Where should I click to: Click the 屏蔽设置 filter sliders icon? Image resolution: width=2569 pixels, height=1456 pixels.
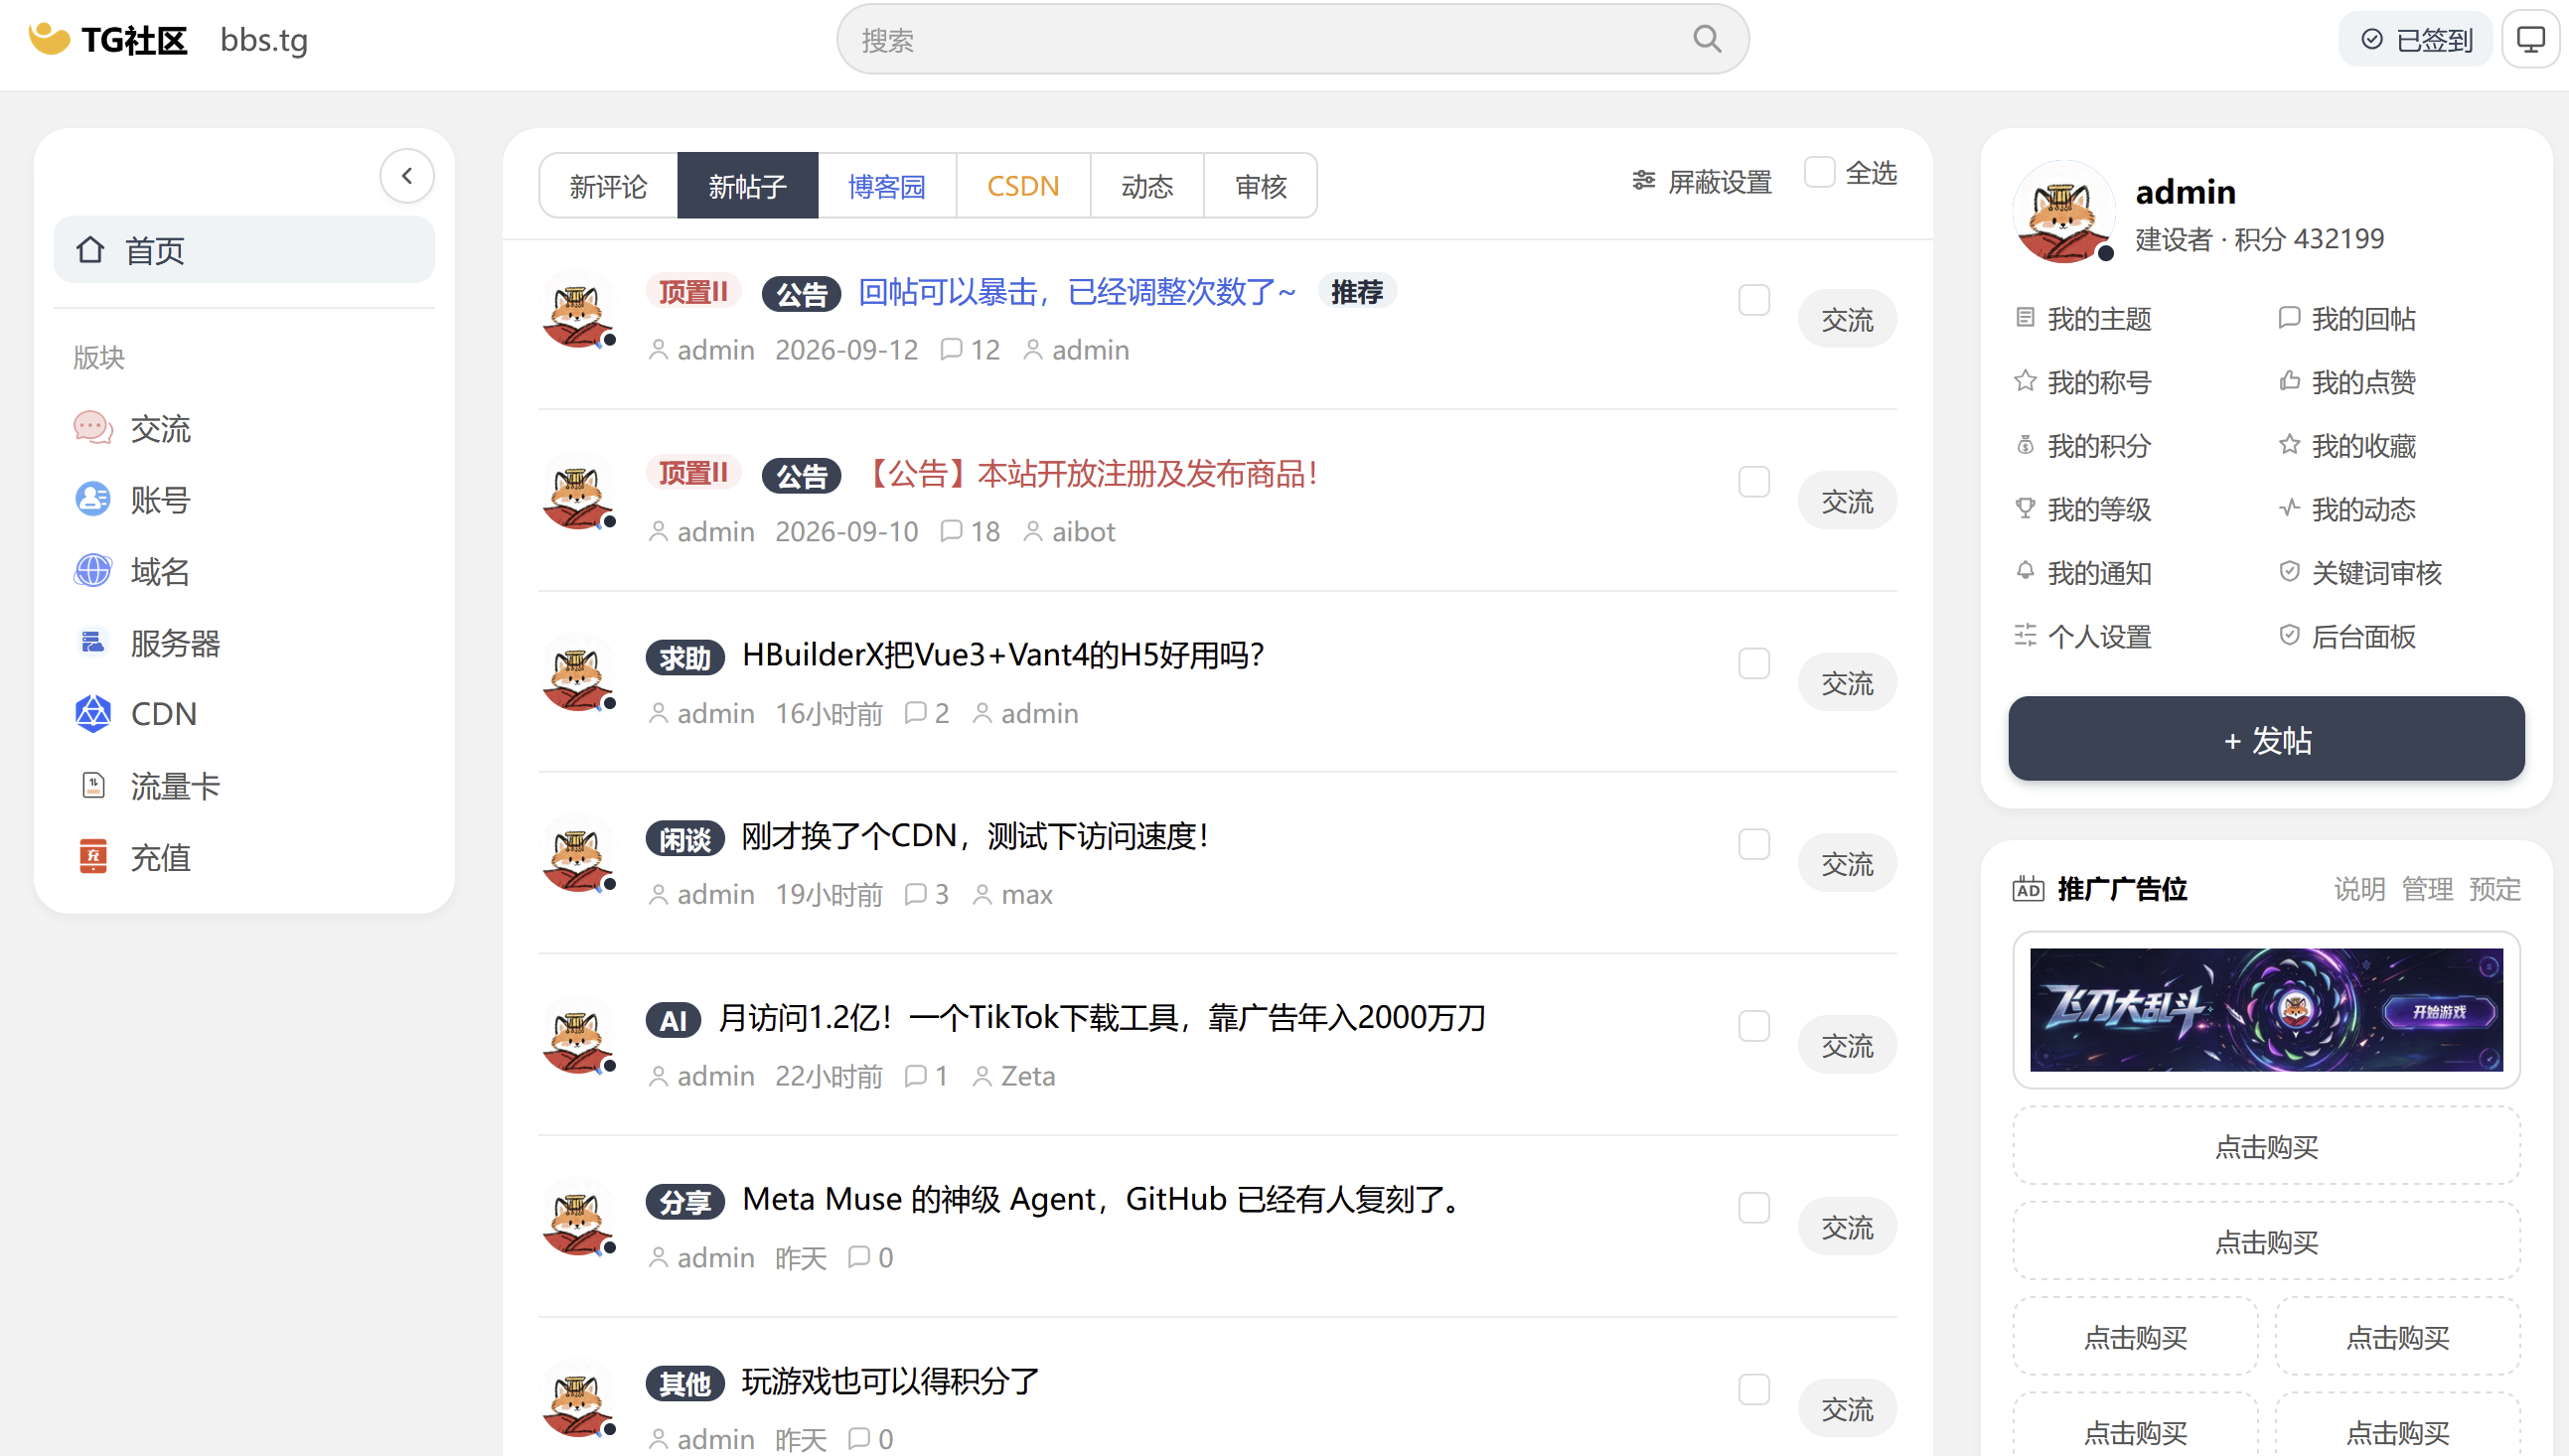[x=1643, y=181]
